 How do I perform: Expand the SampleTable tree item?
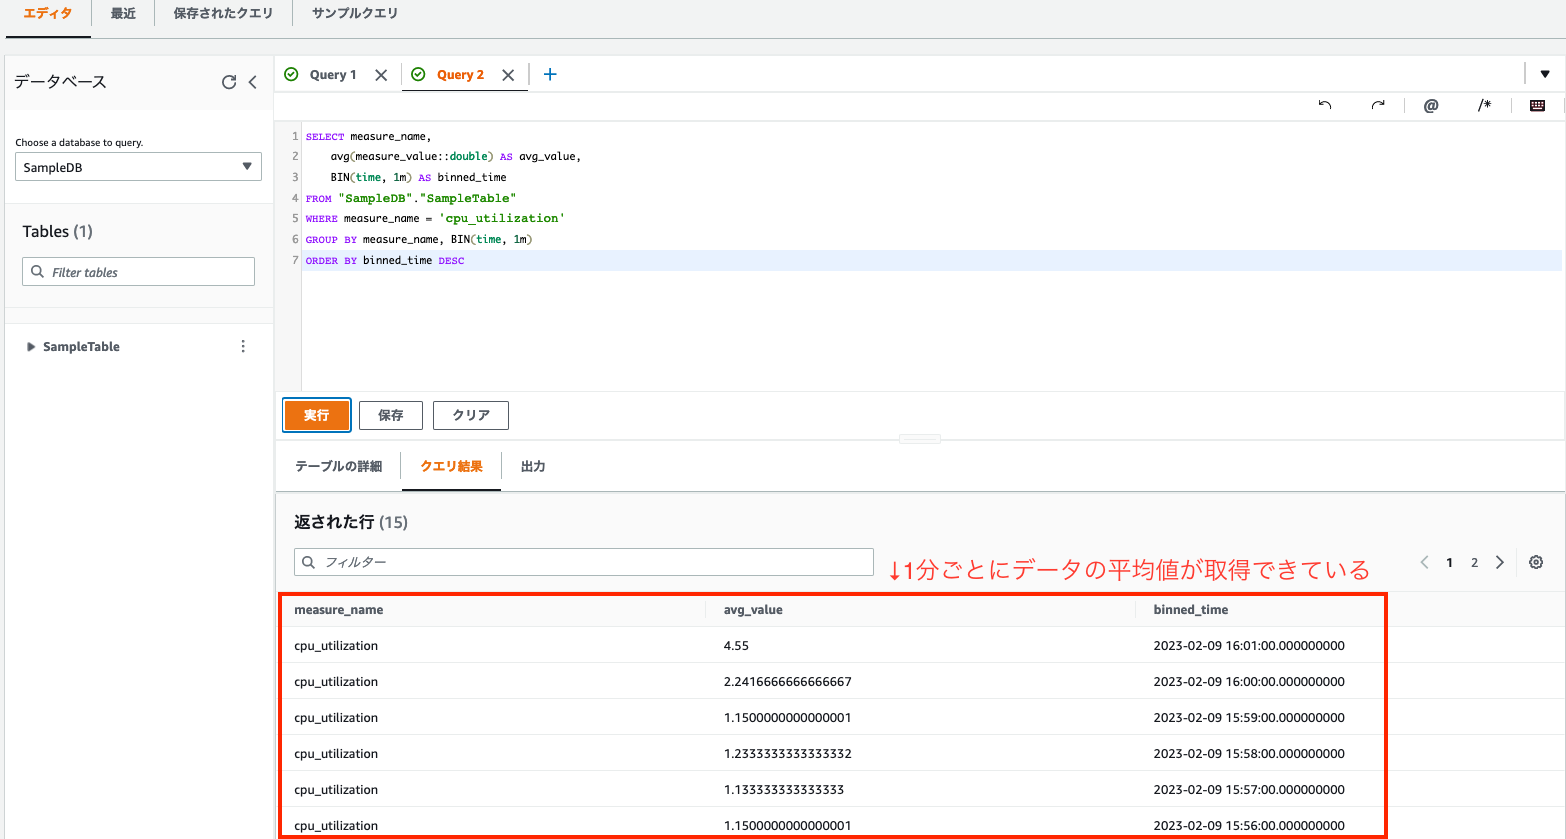[29, 346]
